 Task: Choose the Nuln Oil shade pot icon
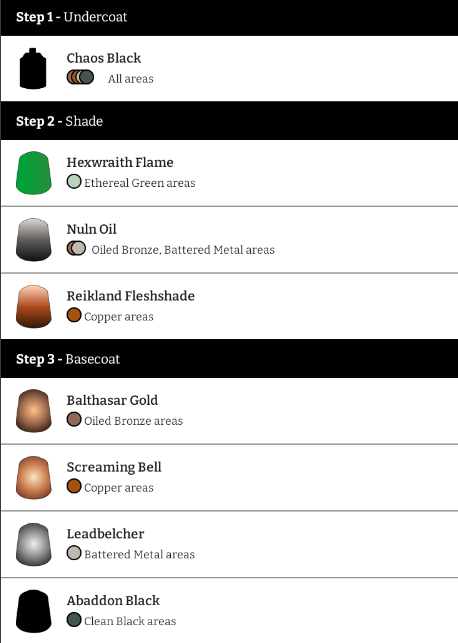point(34,239)
